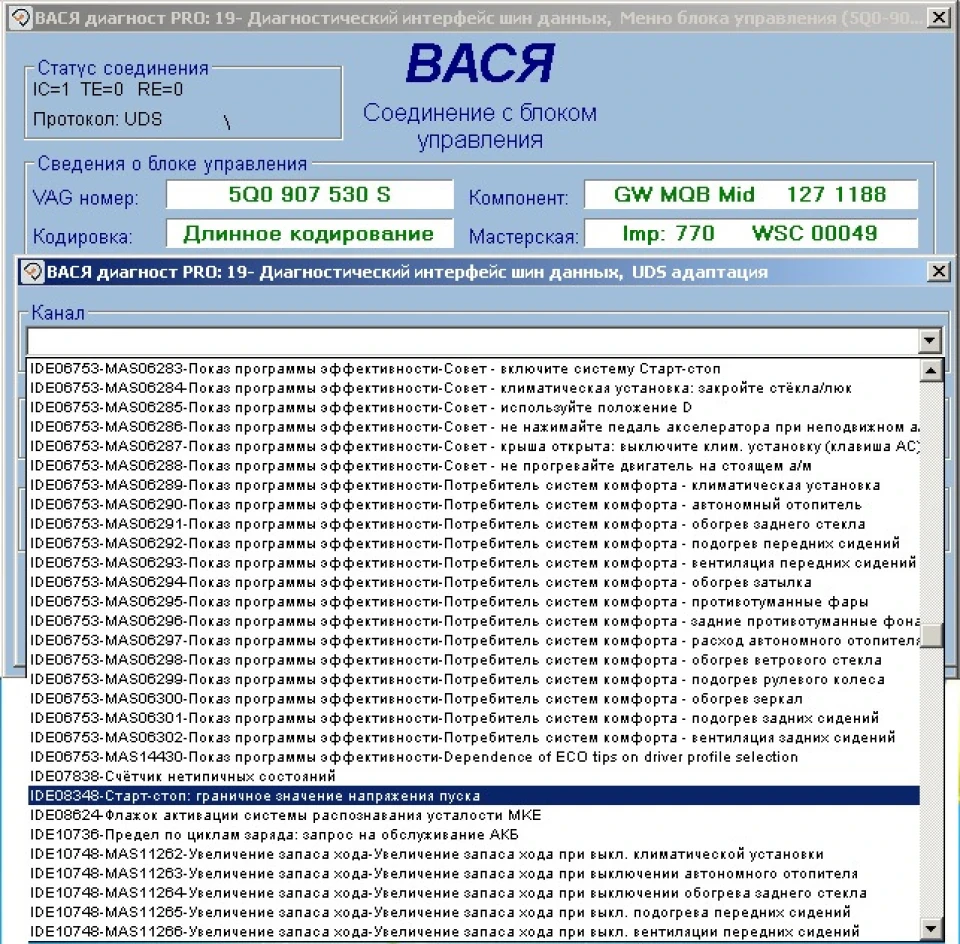Click the list scrollbar up arrow
960x944 pixels.
[x=931, y=370]
